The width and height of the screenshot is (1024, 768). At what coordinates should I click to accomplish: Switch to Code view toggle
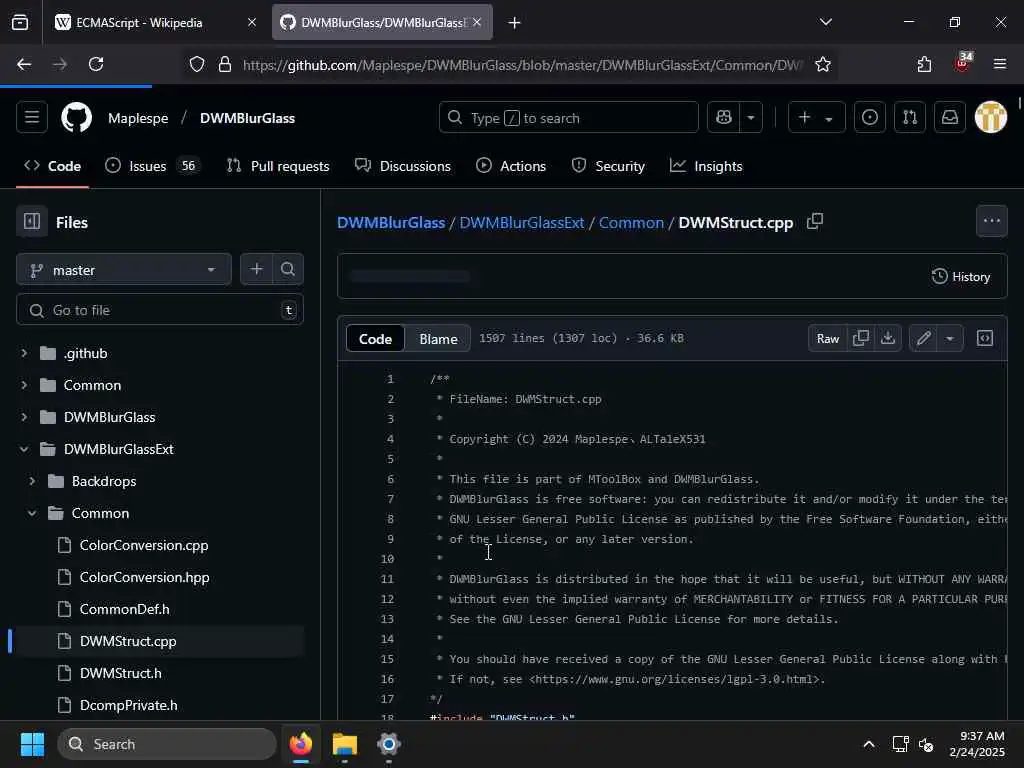tap(376, 339)
